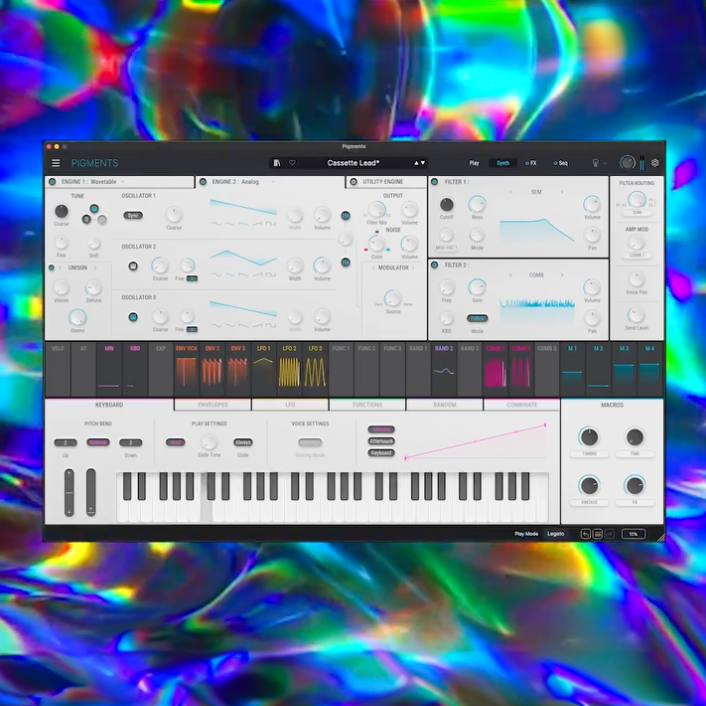The width and height of the screenshot is (706, 706).
Task: Select the previous preset with up arrow
Action: (x=416, y=163)
